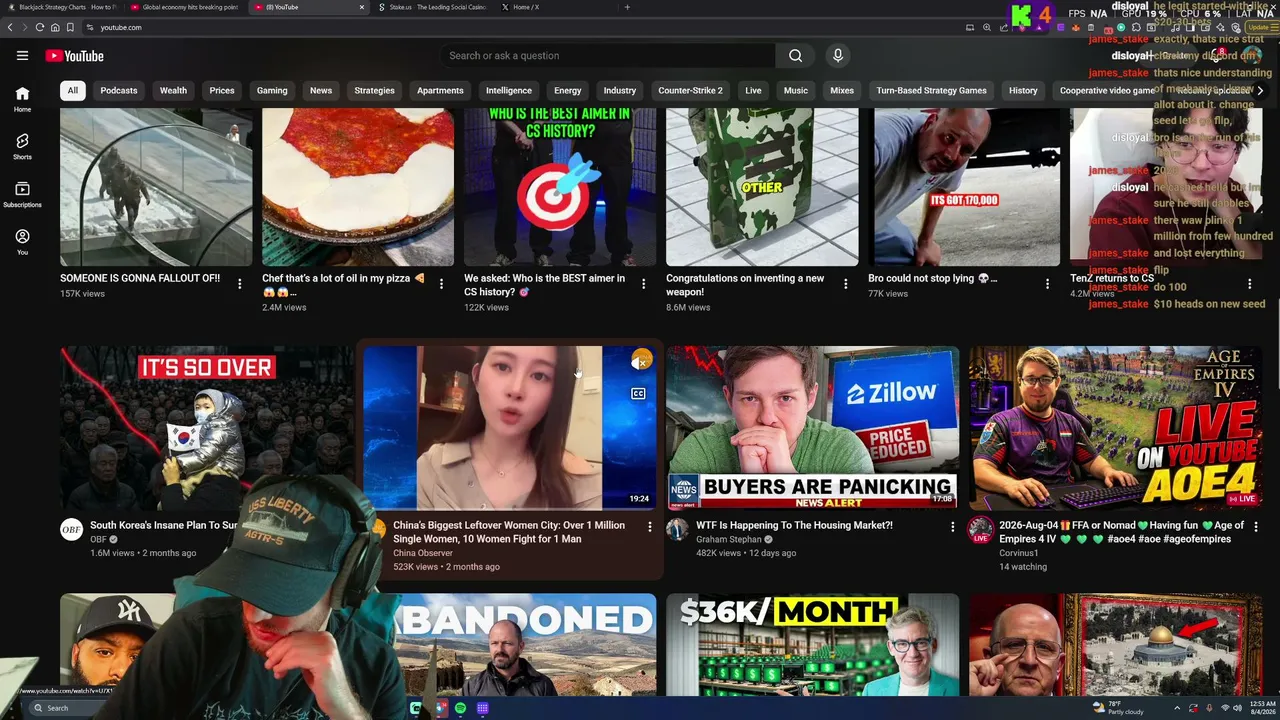Image resolution: width=1280 pixels, height=720 pixels.
Task: Click the YouTube search input field
Action: 607,56
